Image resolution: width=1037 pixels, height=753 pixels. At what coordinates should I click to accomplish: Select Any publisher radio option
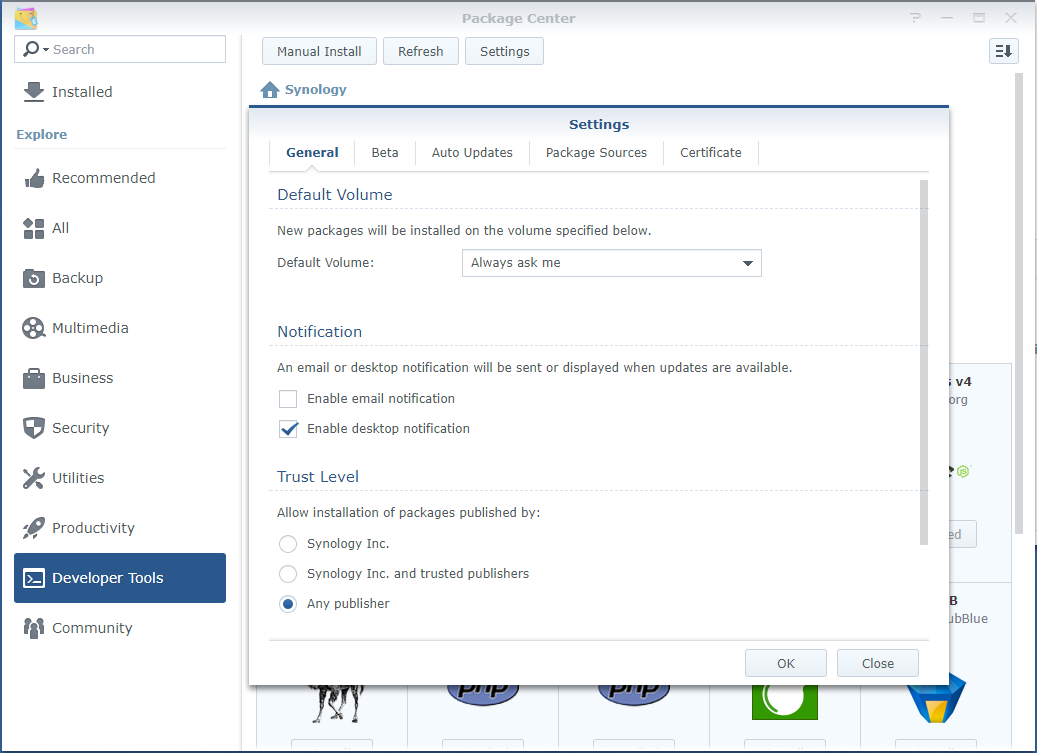click(x=288, y=604)
